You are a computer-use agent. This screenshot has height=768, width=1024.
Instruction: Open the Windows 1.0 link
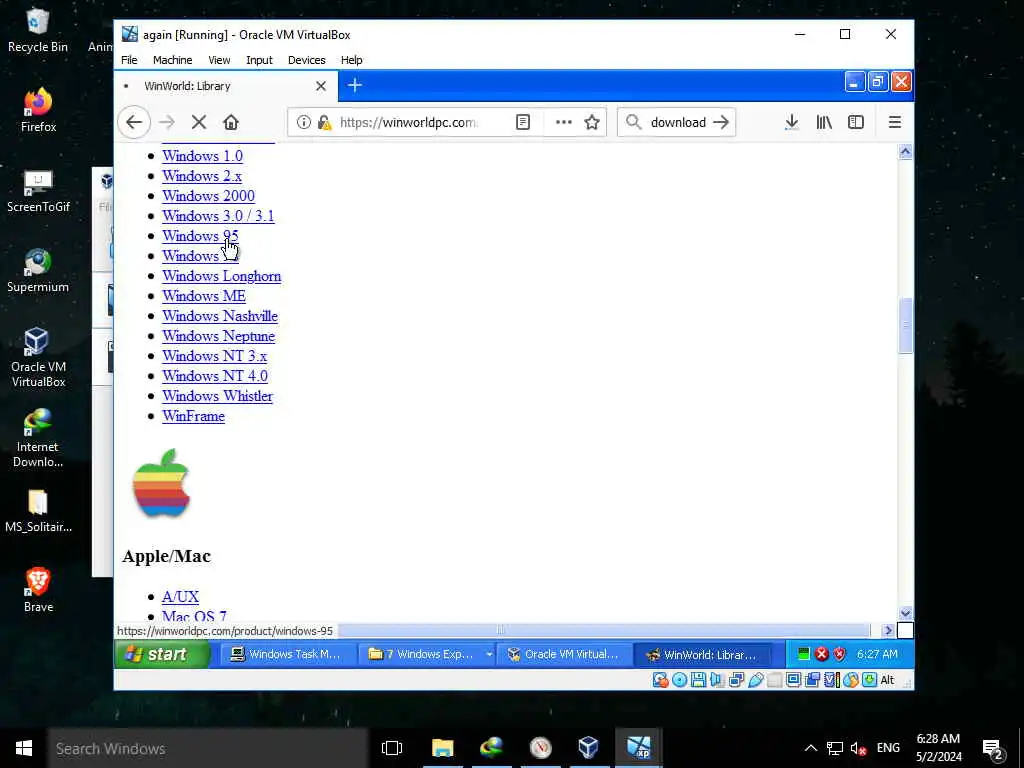pos(202,156)
